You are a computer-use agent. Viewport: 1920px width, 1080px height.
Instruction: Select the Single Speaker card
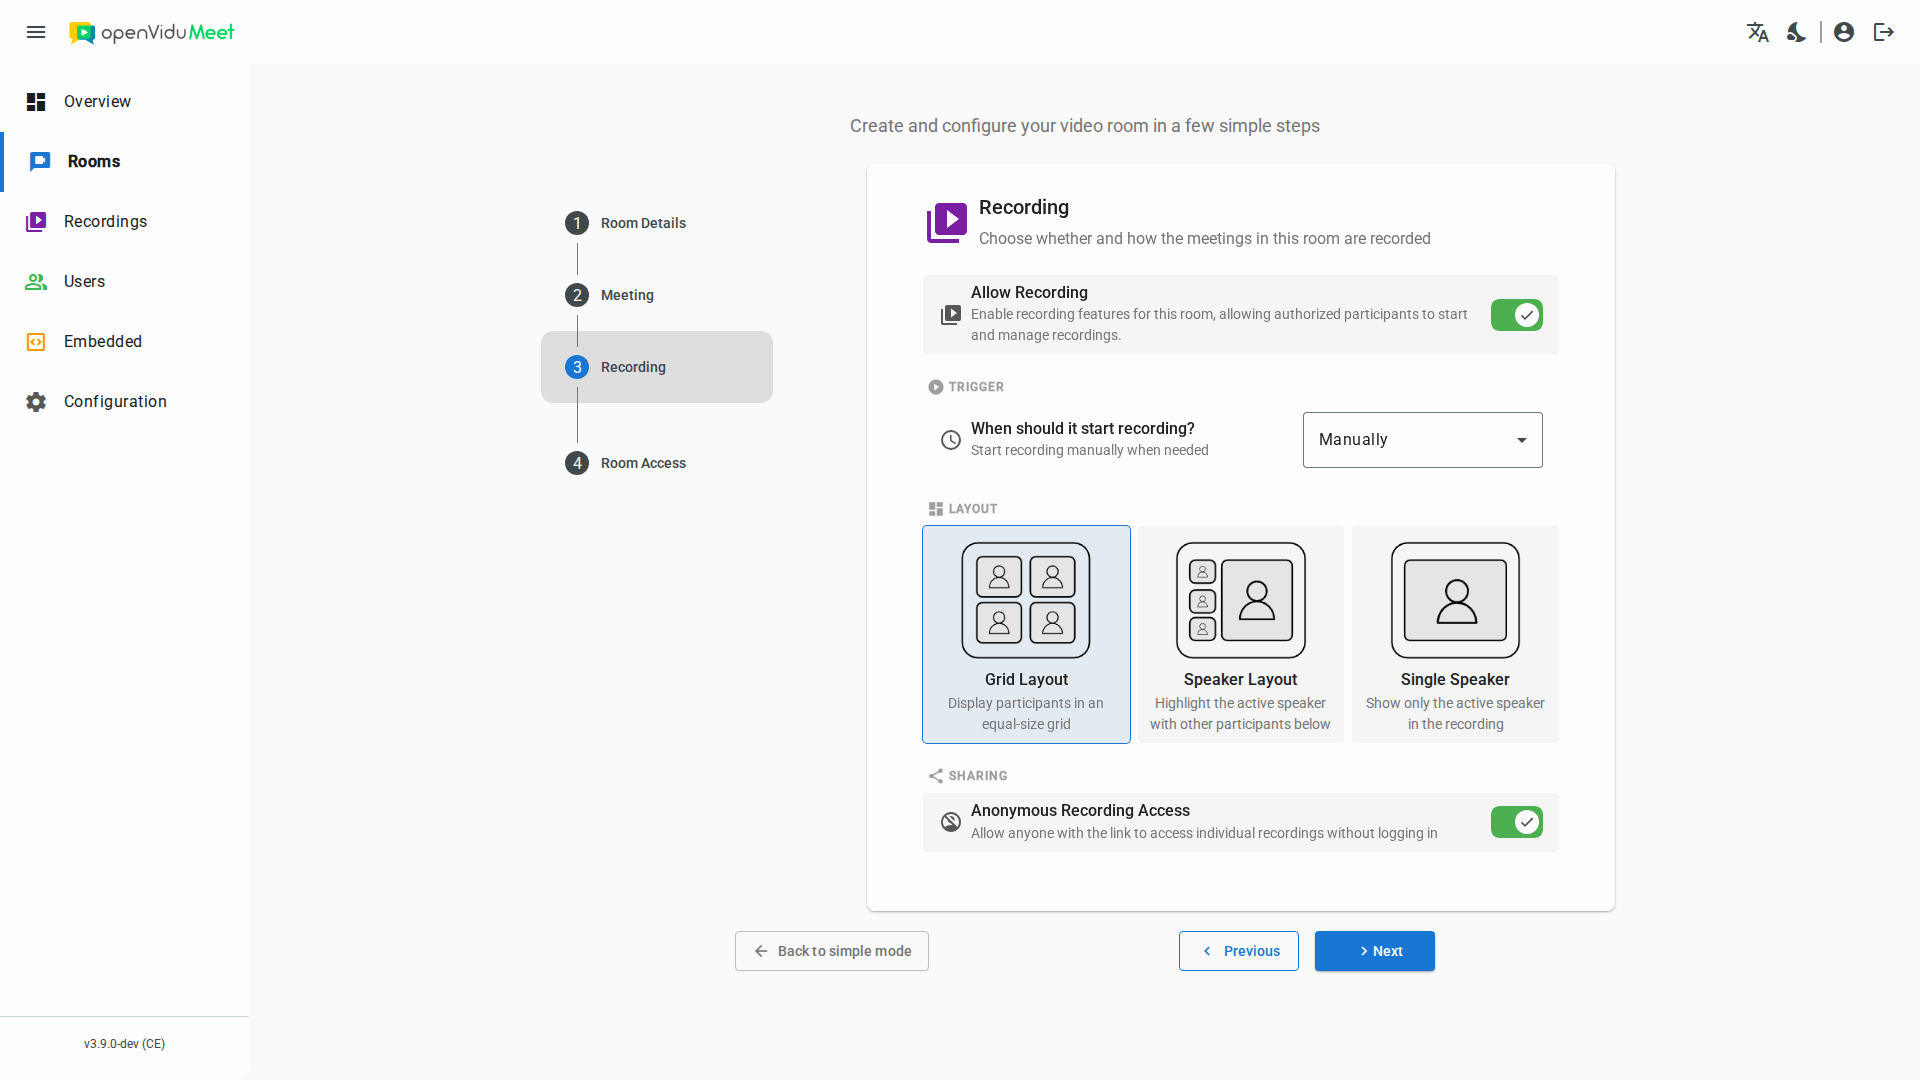(x=1455, y=635)
